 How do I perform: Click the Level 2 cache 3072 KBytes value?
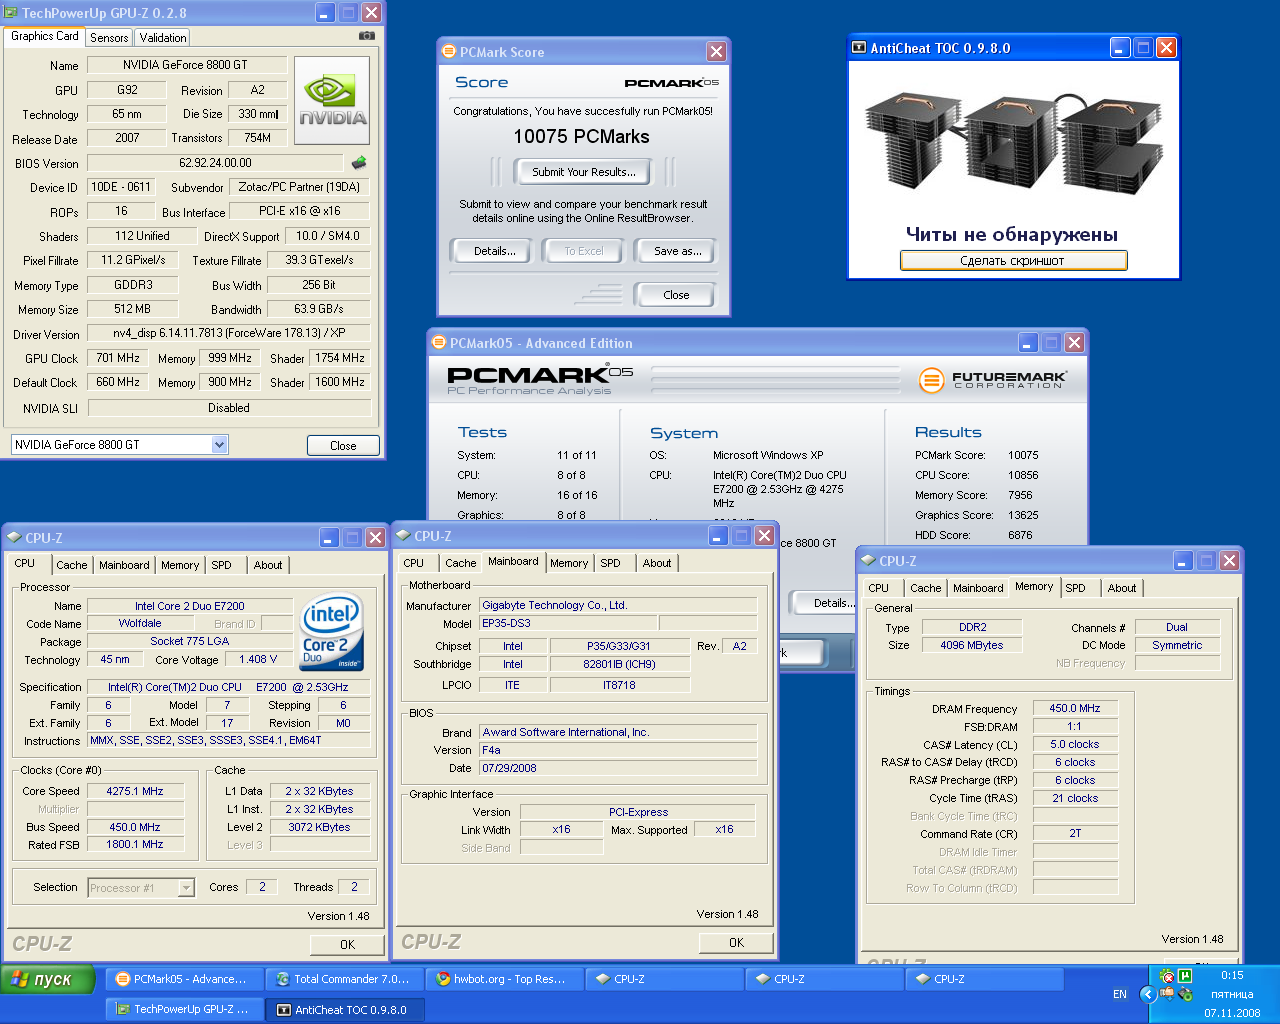point(319,827)
